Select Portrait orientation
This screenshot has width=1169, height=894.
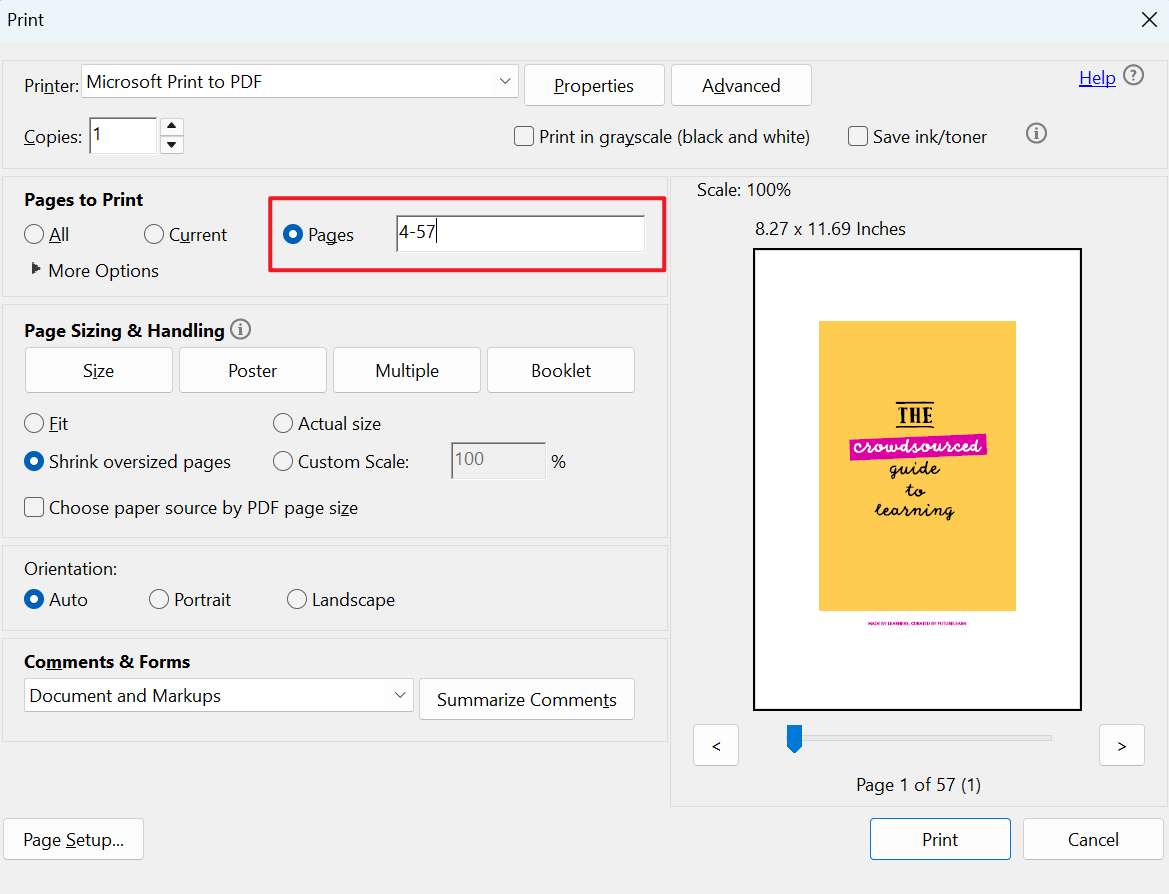158,599
